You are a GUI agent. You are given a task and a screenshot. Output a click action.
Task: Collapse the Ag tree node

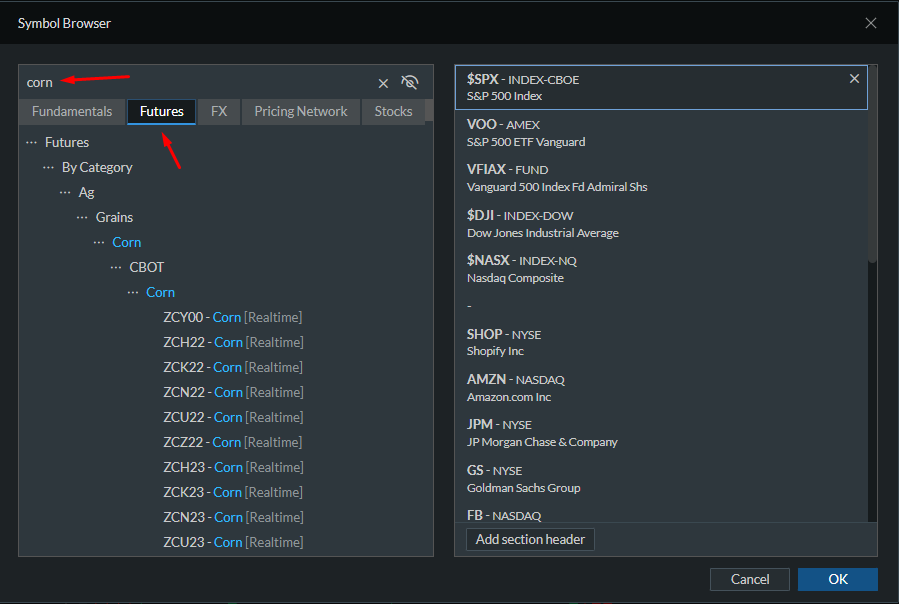pyautogui.click(x=65, y=193)
